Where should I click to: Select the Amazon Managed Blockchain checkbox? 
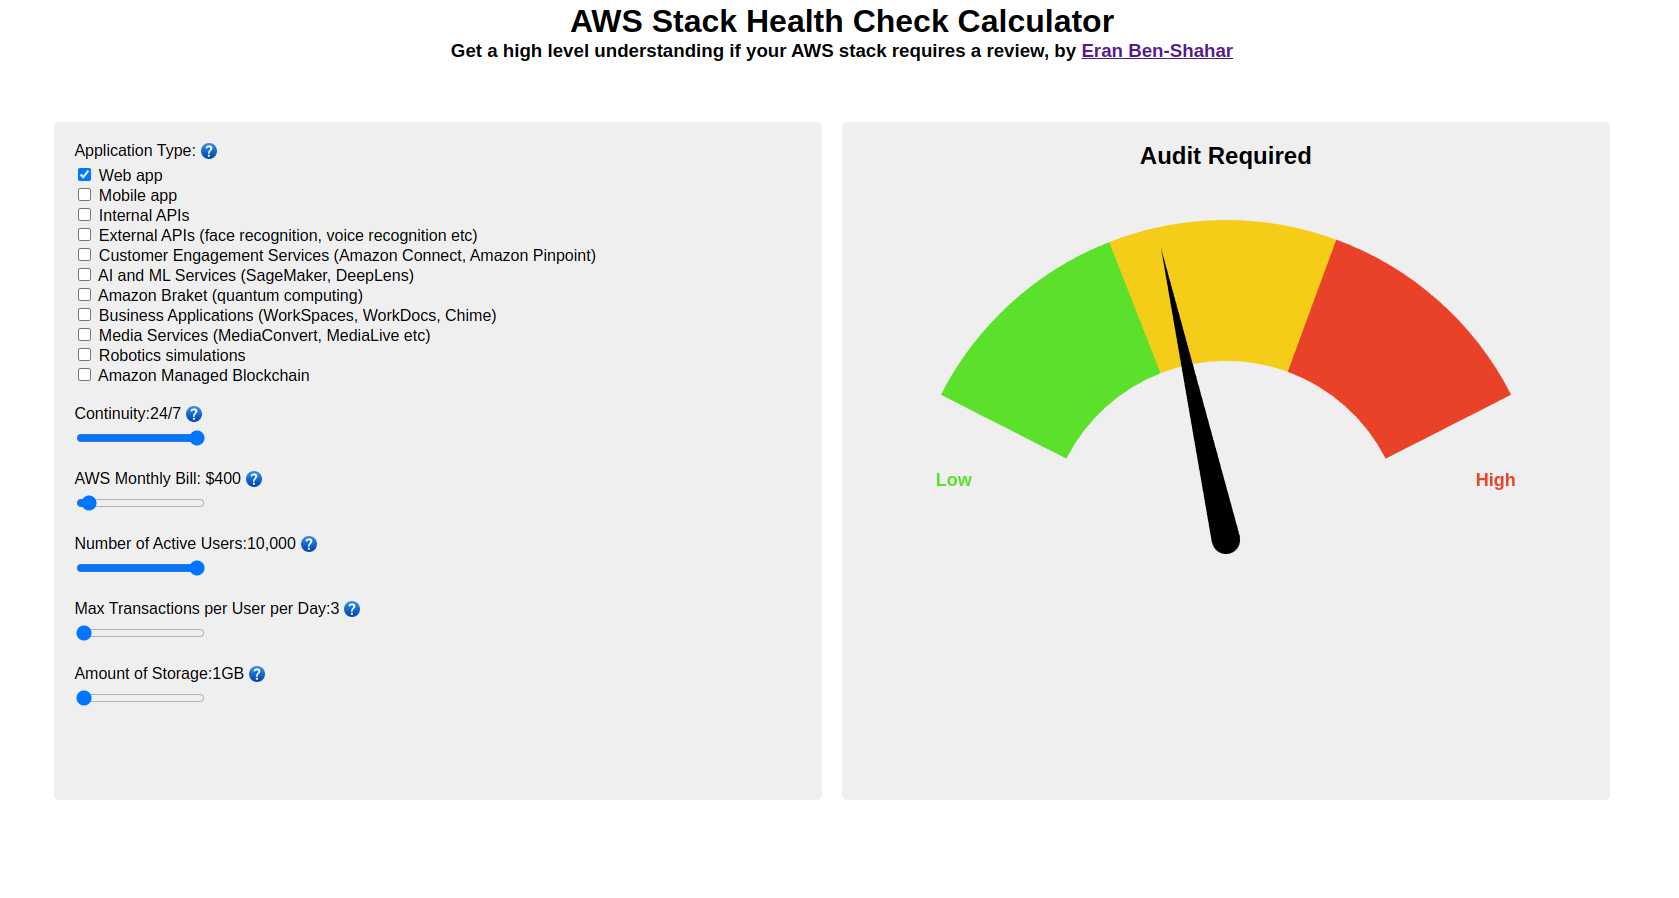[84, 374]
